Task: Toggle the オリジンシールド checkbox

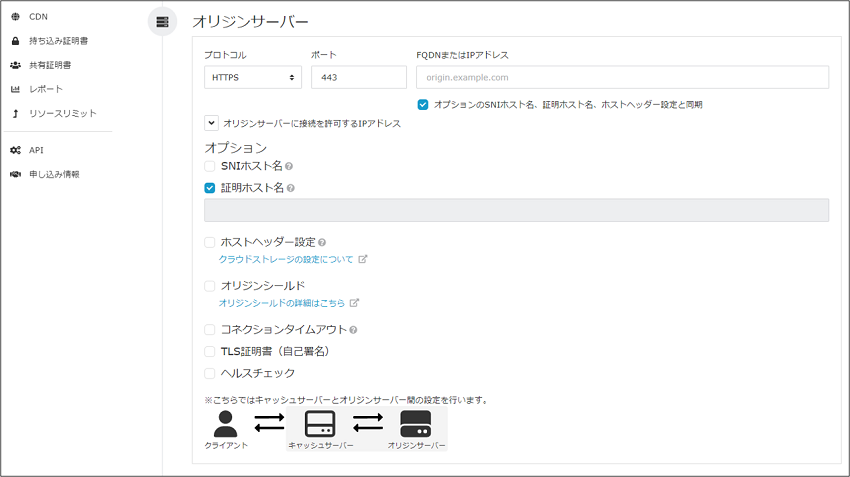Action: click(210, 286)
